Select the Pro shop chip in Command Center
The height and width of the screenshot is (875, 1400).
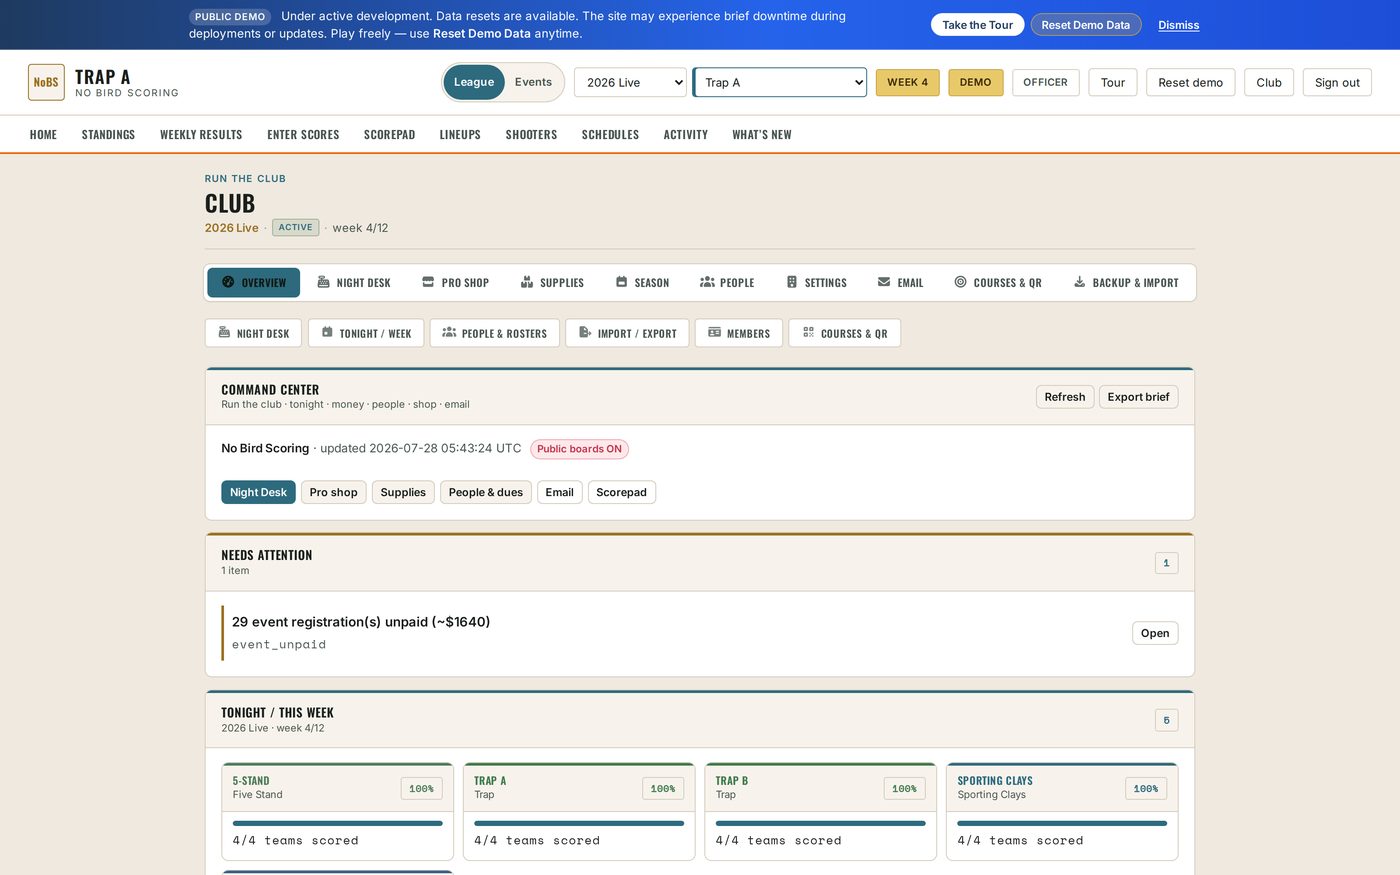click(333, 492)
